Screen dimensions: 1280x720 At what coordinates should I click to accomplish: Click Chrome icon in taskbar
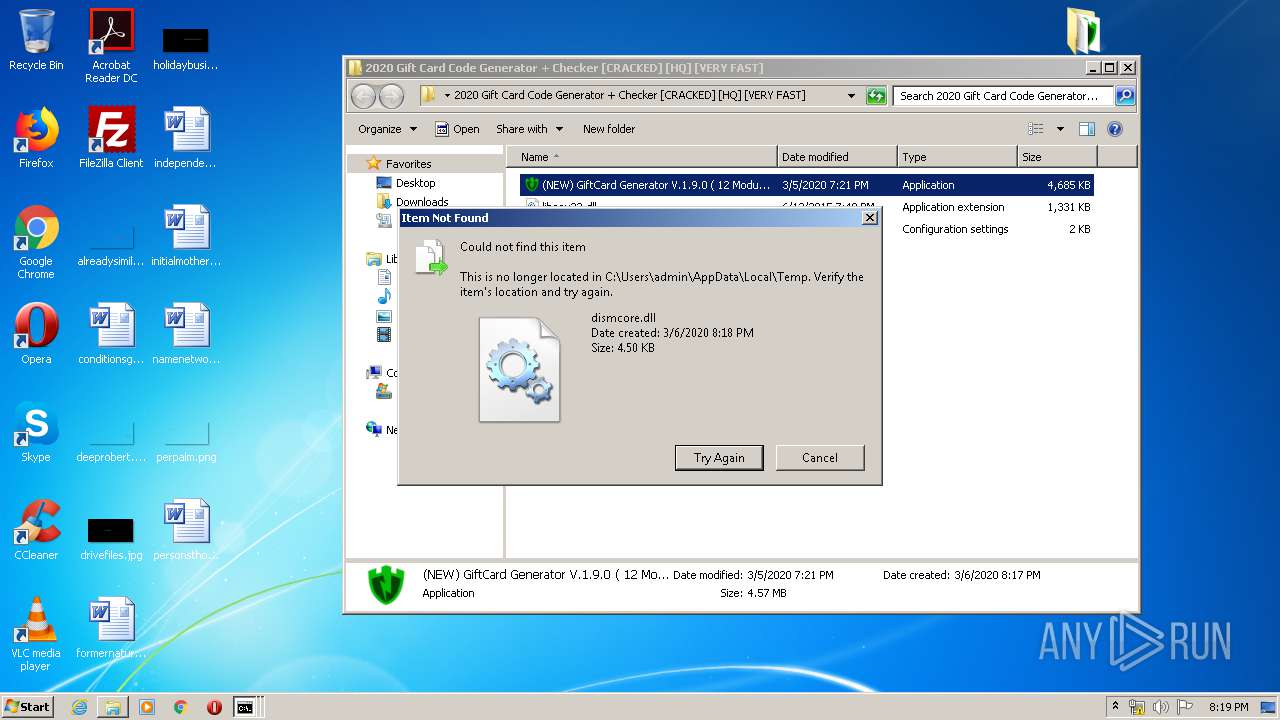[180, 707]
